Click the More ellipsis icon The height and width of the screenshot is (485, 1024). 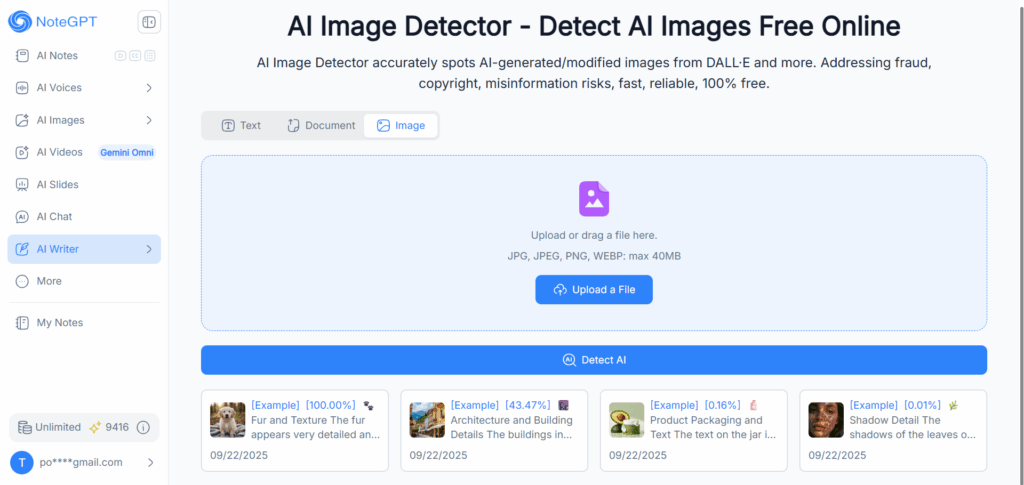pyautogui.click(x=22, y=281)
